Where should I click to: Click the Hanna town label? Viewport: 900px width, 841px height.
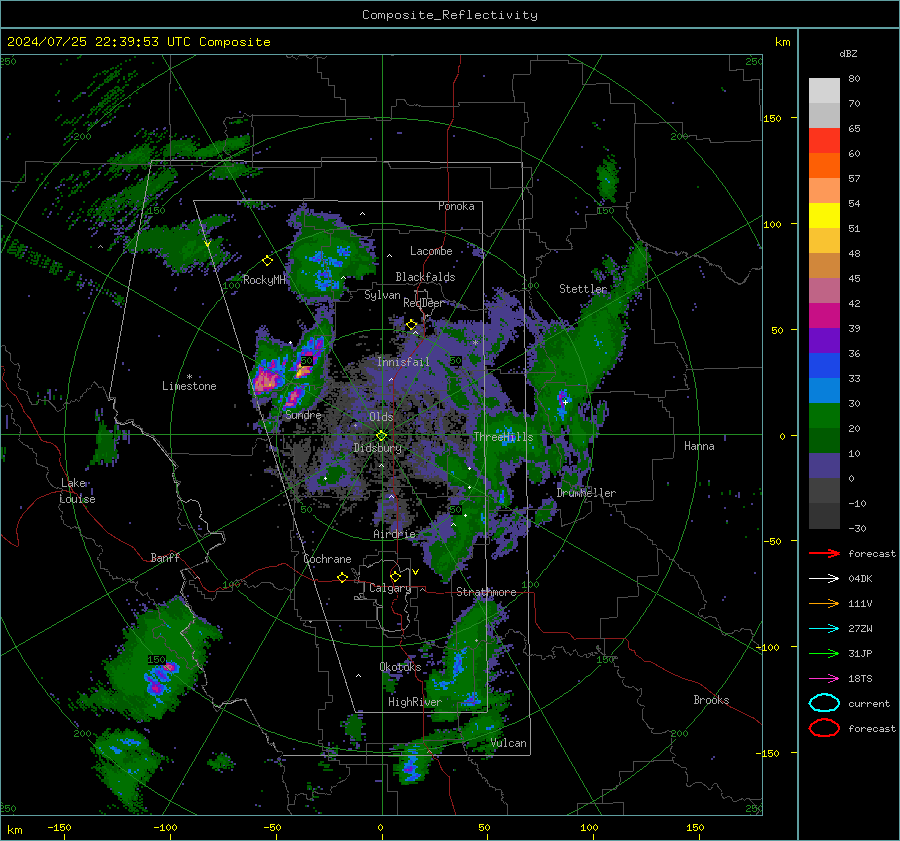699,446
